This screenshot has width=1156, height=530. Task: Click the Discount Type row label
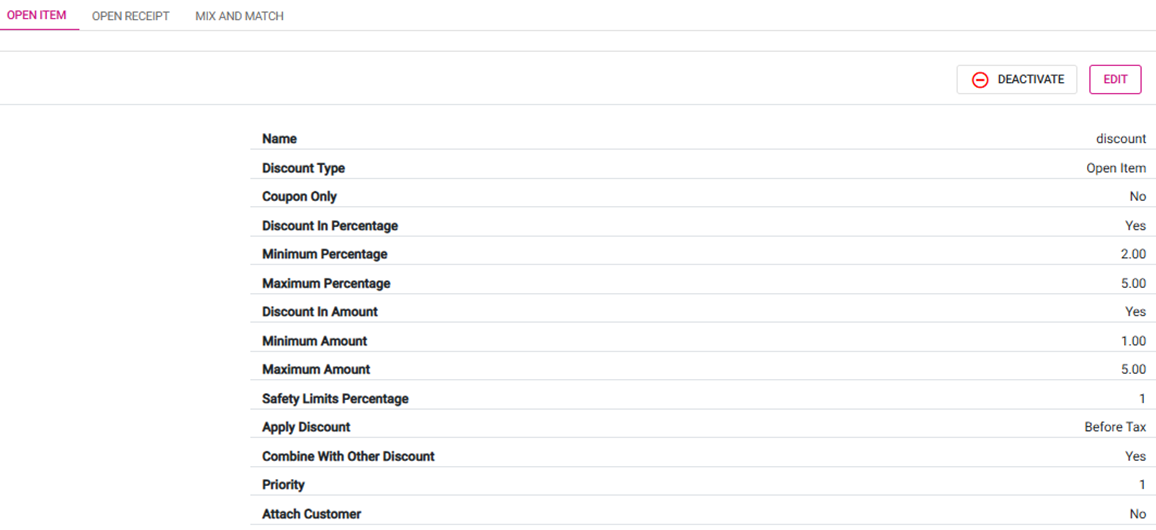pos(303,168)
